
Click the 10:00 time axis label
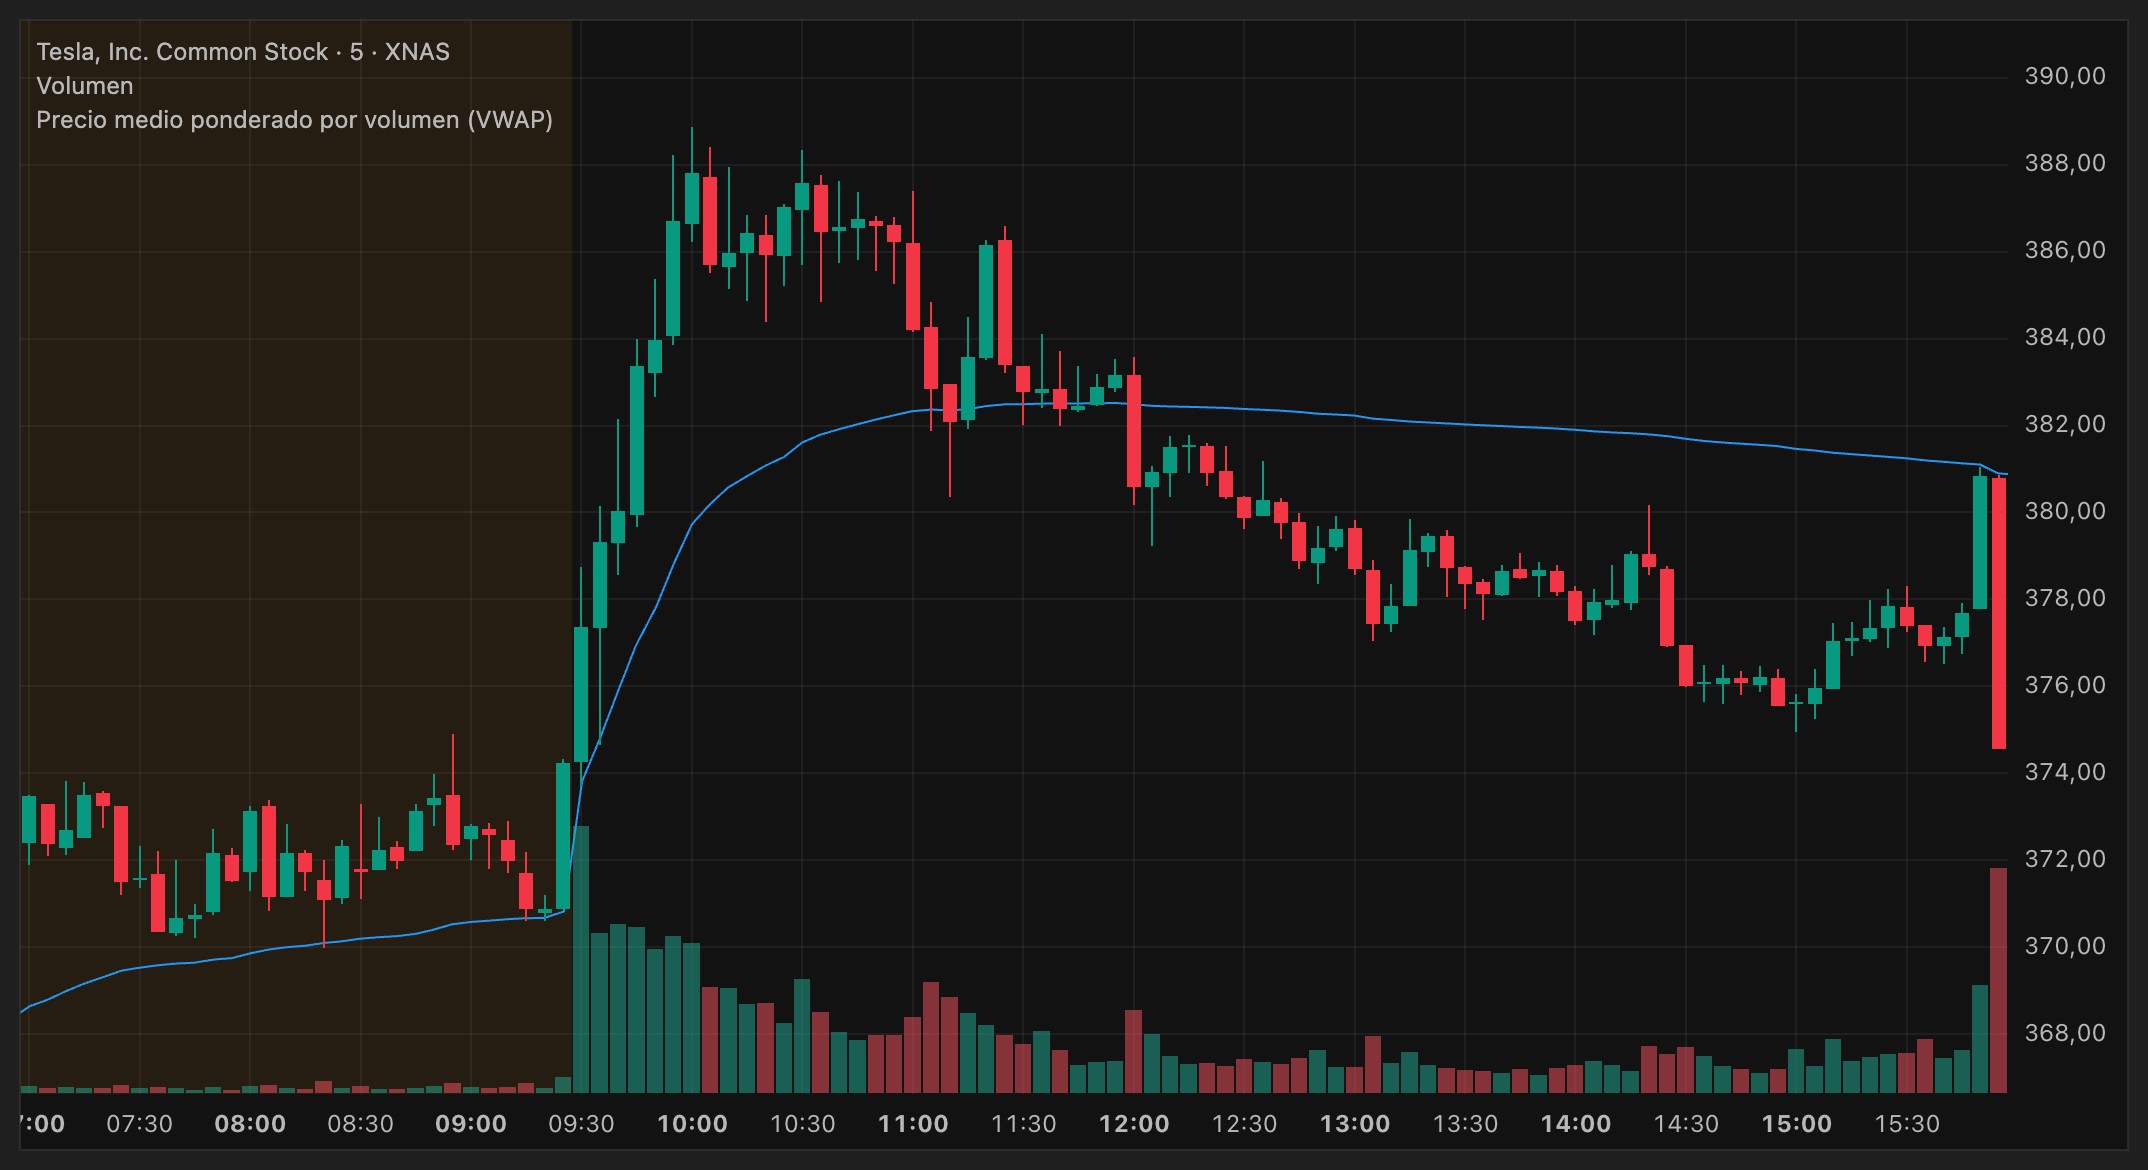click(x=692, y=1124)
